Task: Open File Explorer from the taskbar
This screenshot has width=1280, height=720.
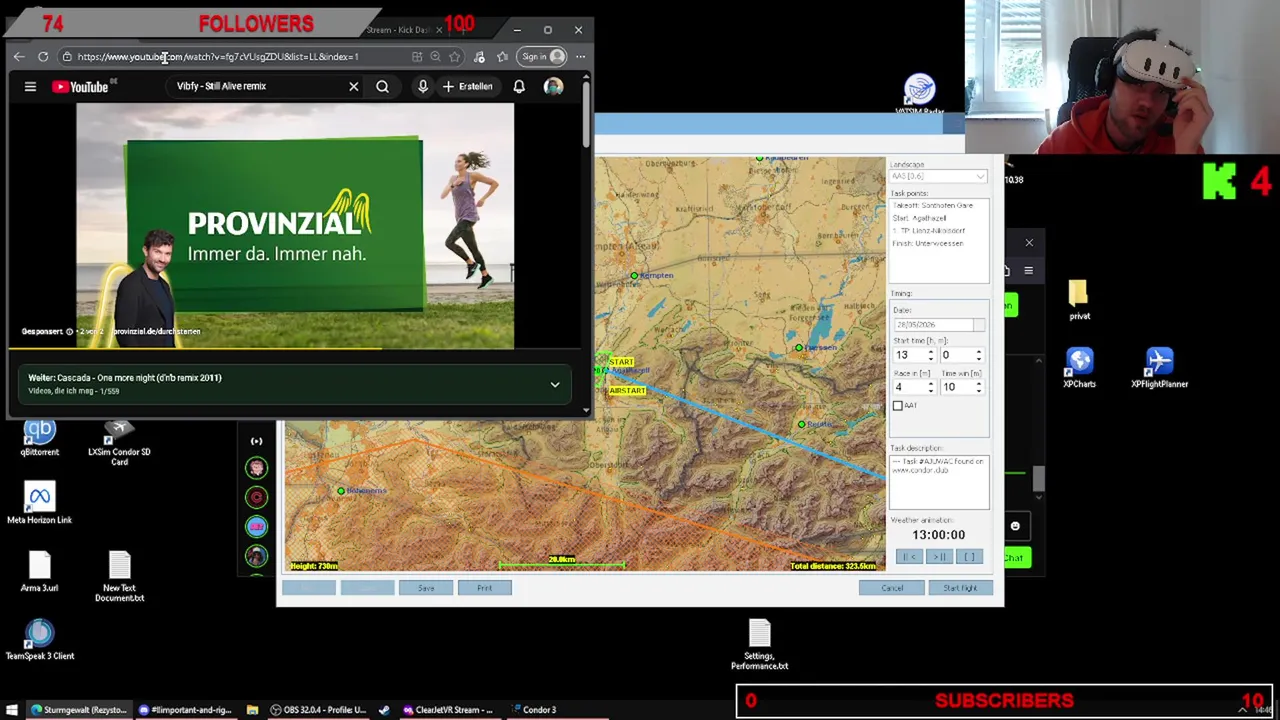Action: click(x=252, y=710)
